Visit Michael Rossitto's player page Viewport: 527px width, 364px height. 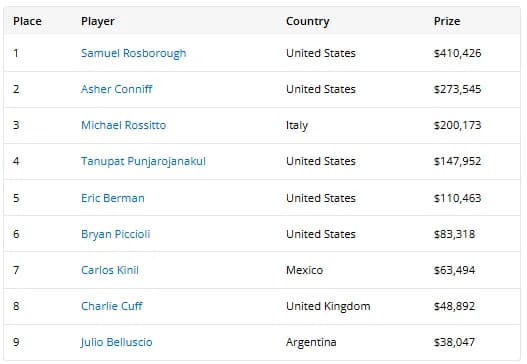click(123, 125)
